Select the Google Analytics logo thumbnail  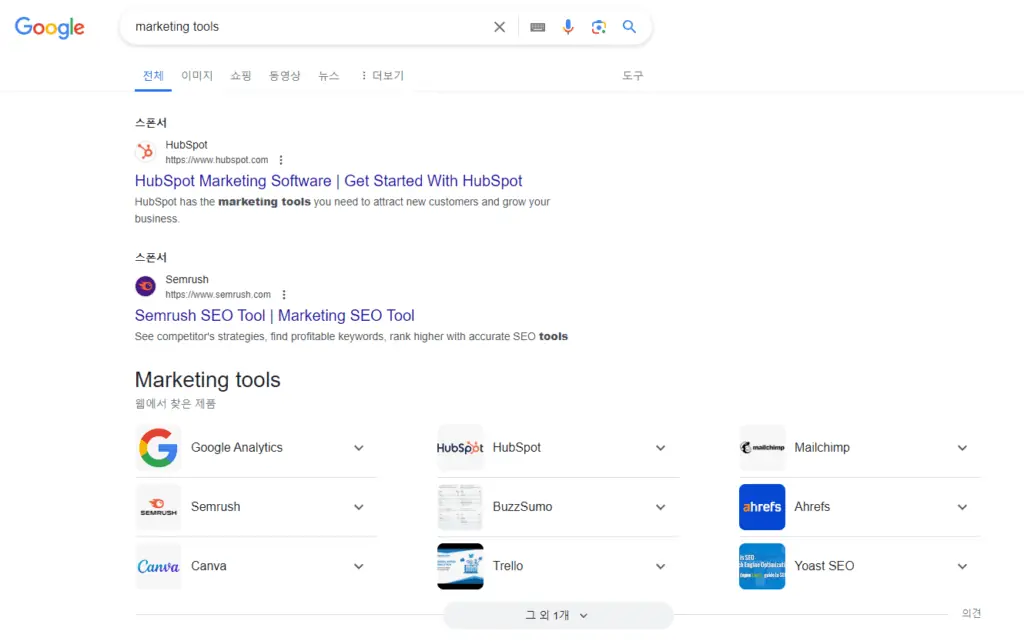(159, 448)
